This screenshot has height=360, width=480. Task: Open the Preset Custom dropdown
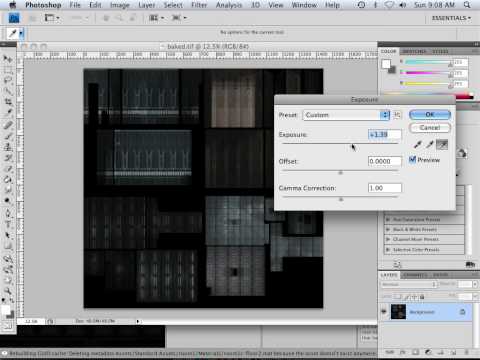coord(346,115)
